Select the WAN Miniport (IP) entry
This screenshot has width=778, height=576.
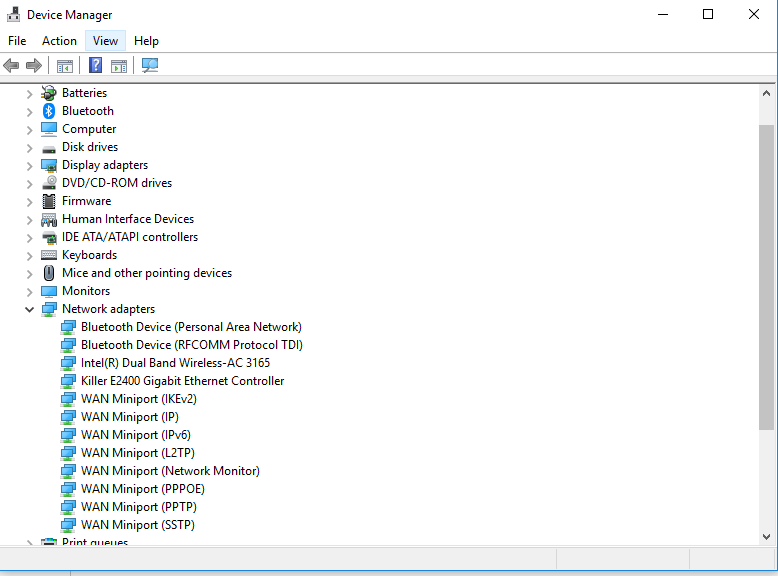[130, 417]
